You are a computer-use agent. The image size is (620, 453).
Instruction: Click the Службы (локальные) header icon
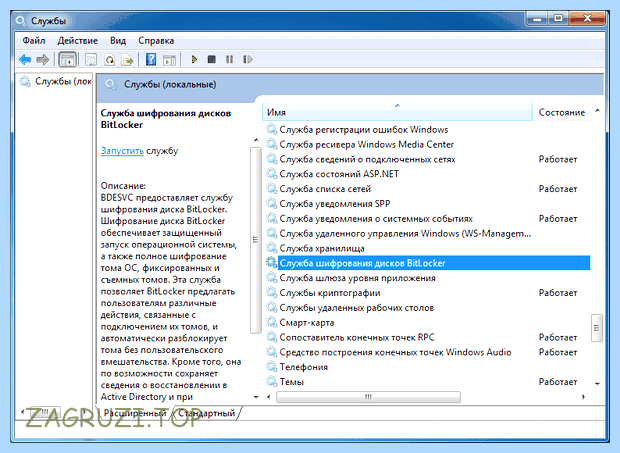[111, 85]
